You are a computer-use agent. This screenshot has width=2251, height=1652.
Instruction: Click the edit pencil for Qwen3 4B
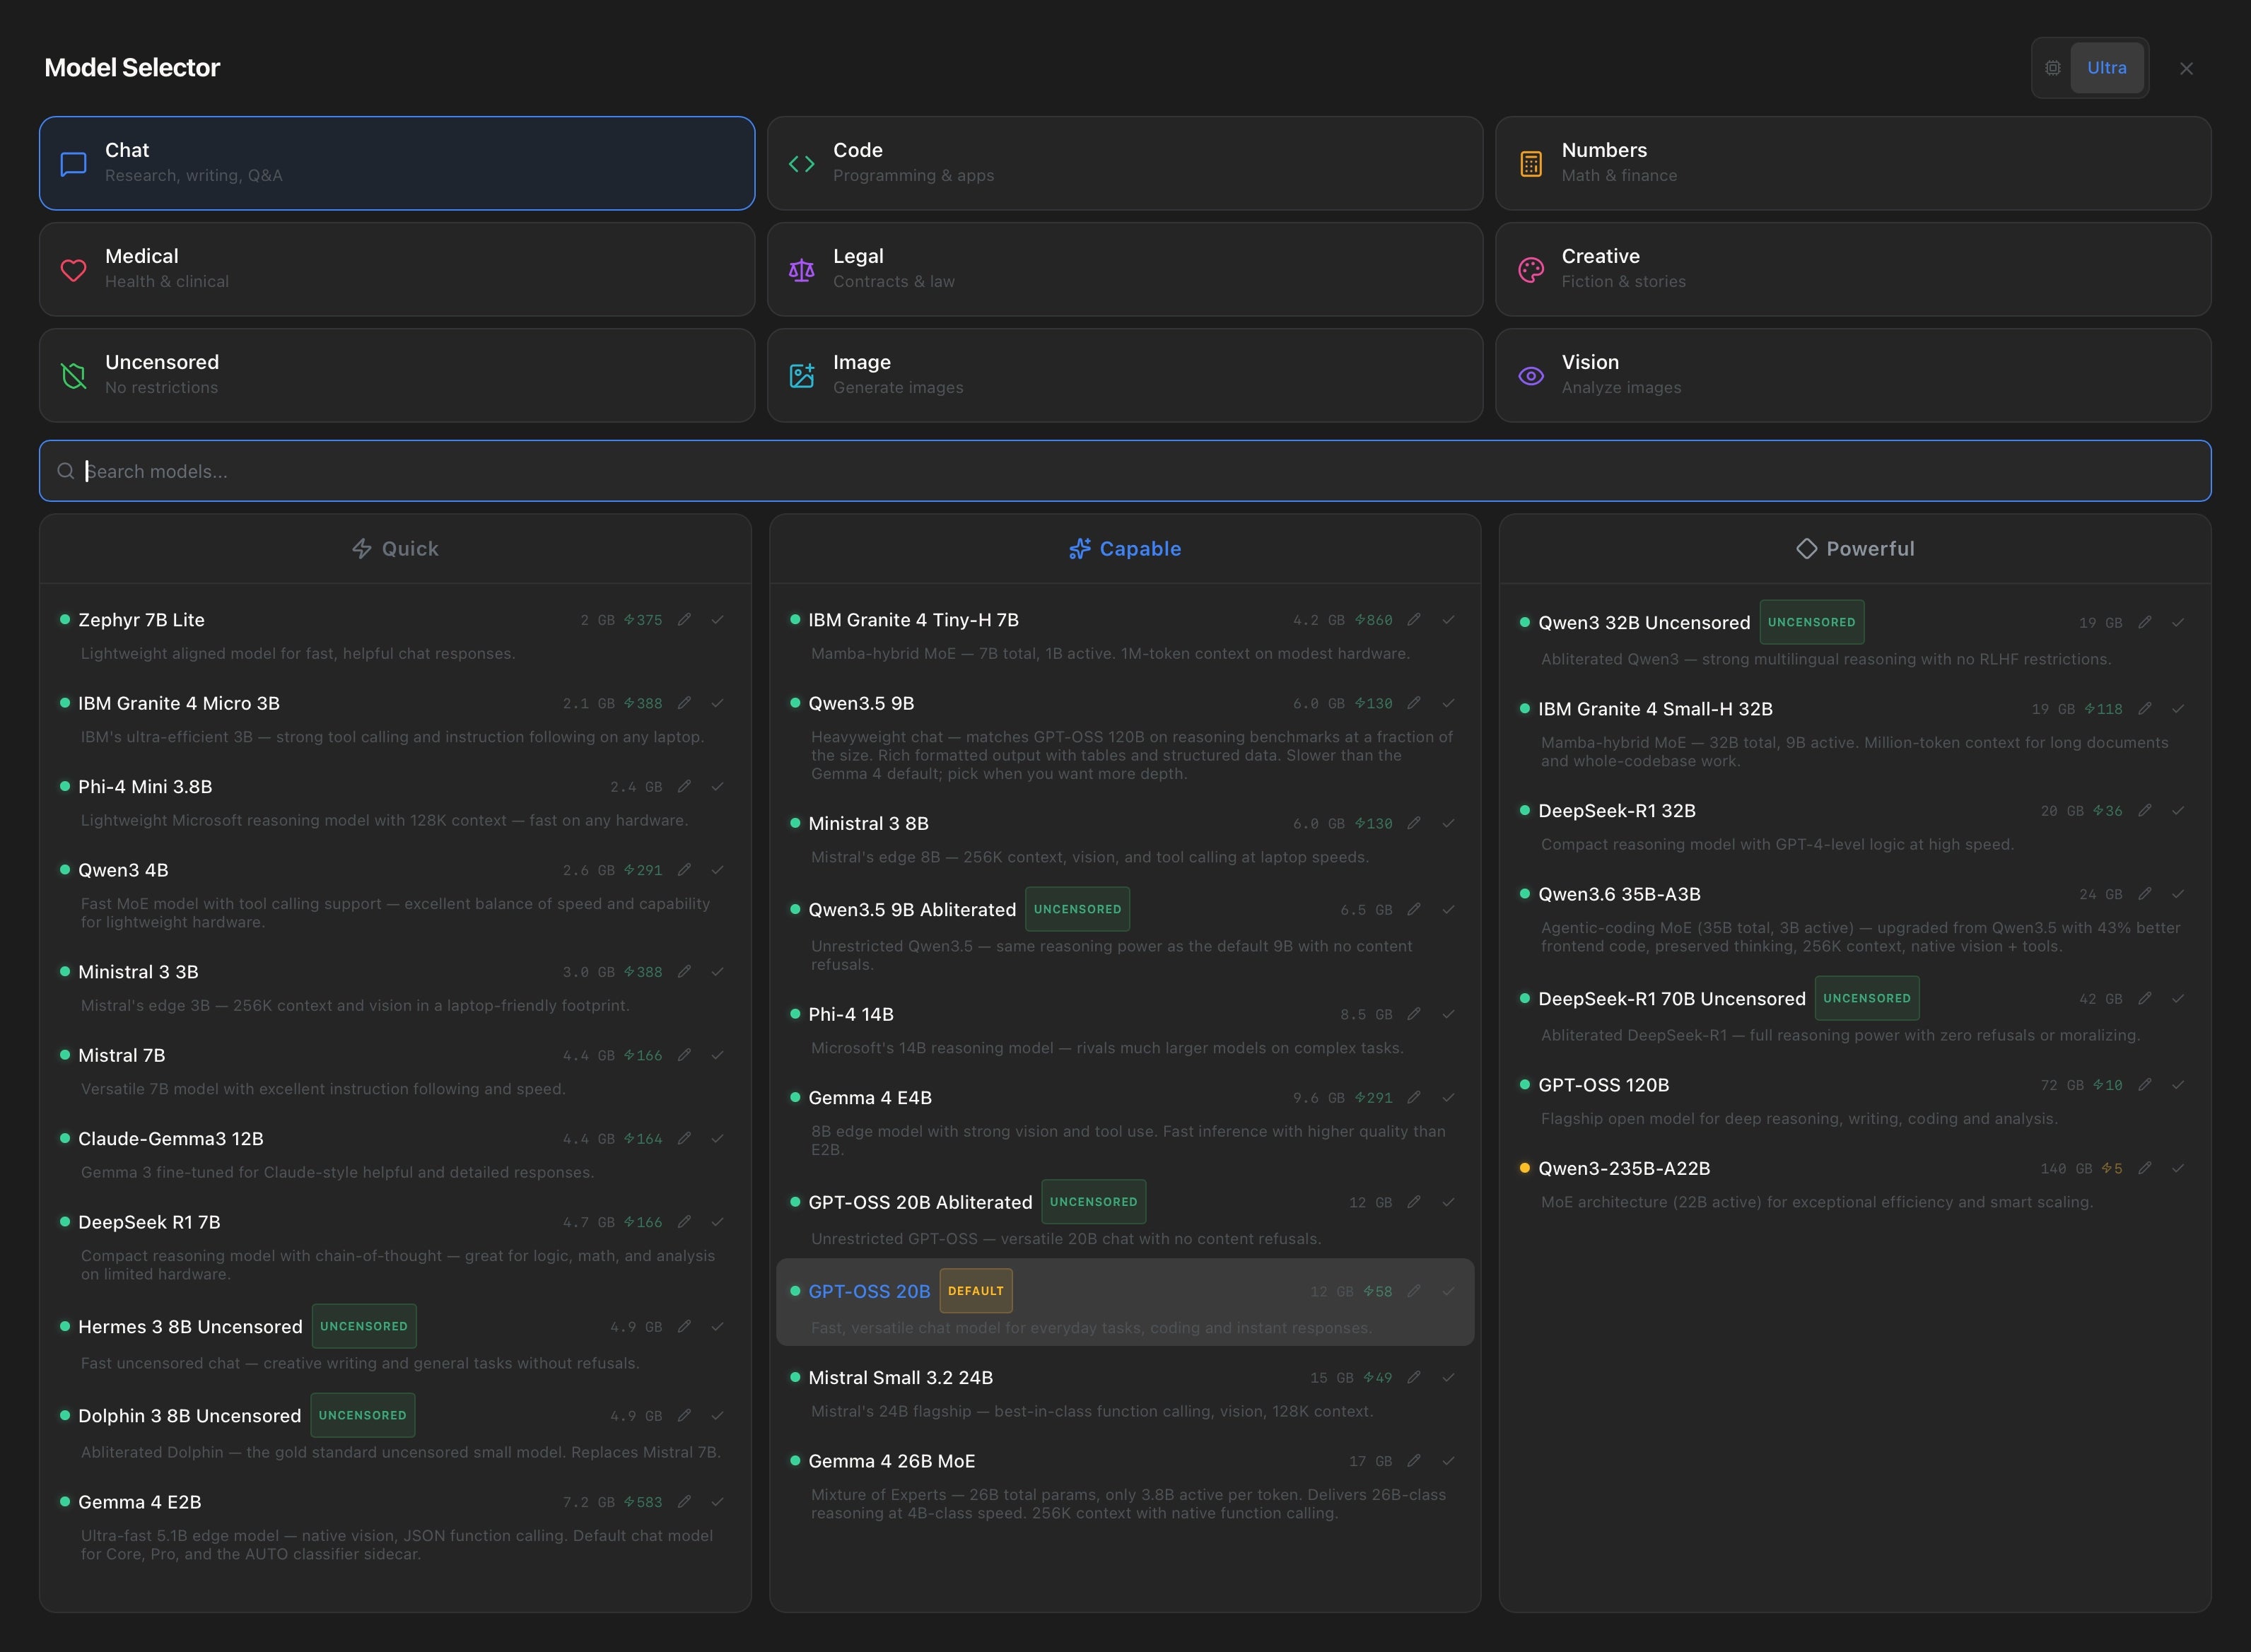coord(684,870)
